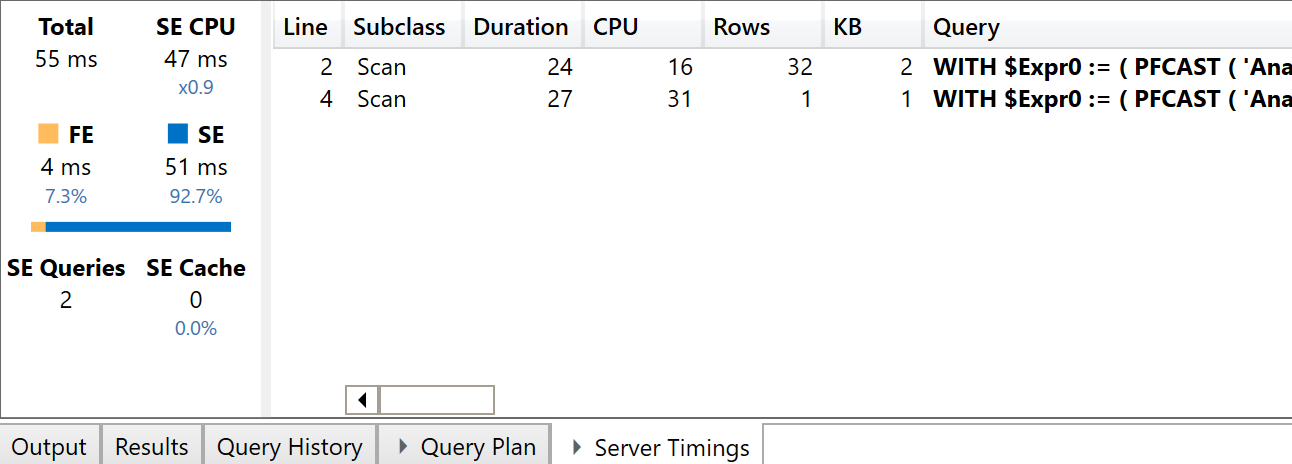Click the horizontal scrollbar thumb
The width and height of the screenshot is (1292, 464).
point(436,400)
